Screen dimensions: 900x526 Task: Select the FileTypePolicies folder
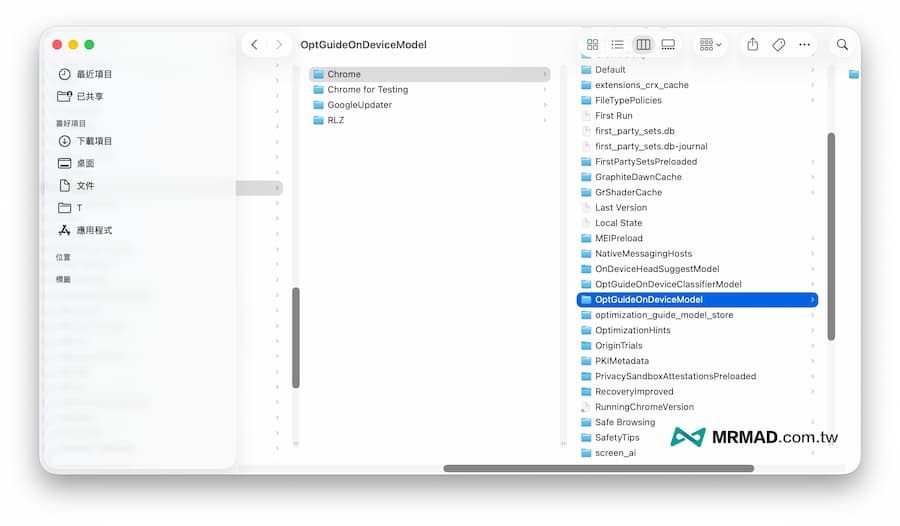pos(697,100)
